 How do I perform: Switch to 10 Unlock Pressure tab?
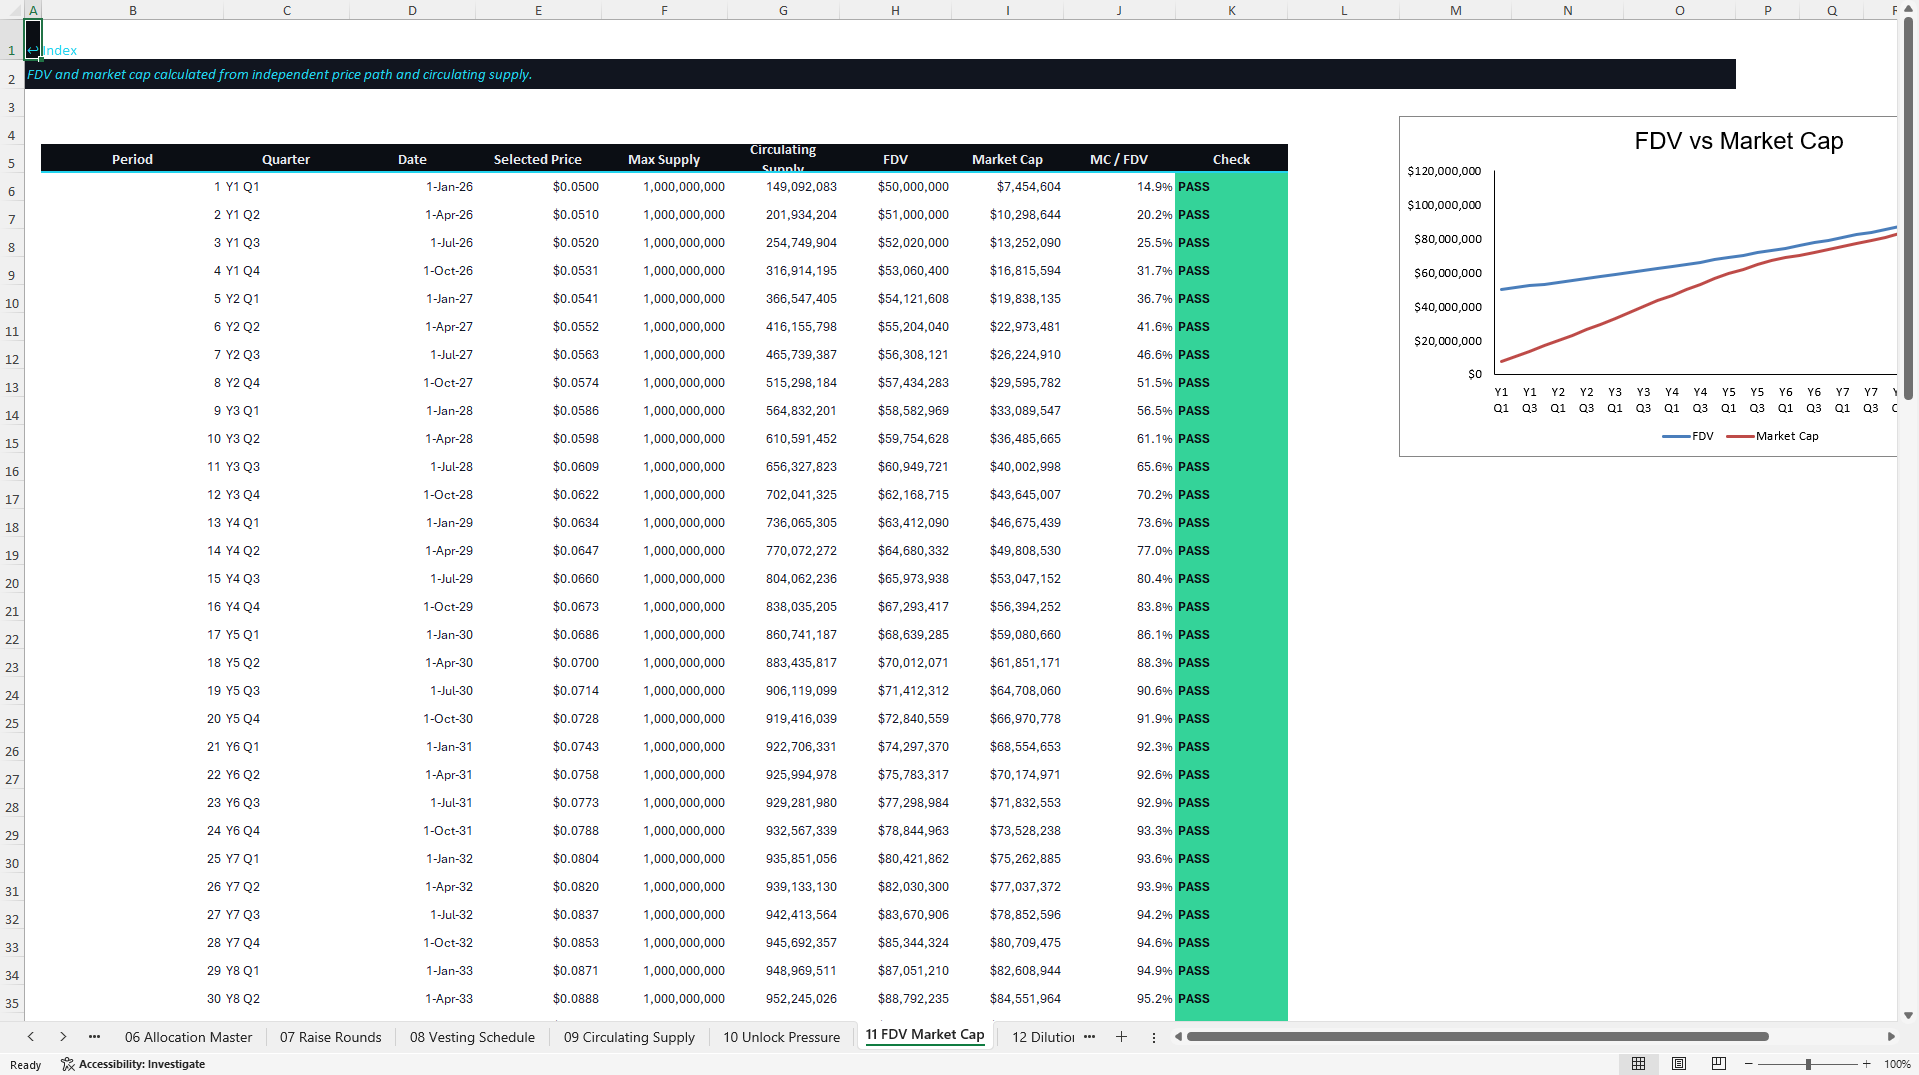pos(781,1037)
